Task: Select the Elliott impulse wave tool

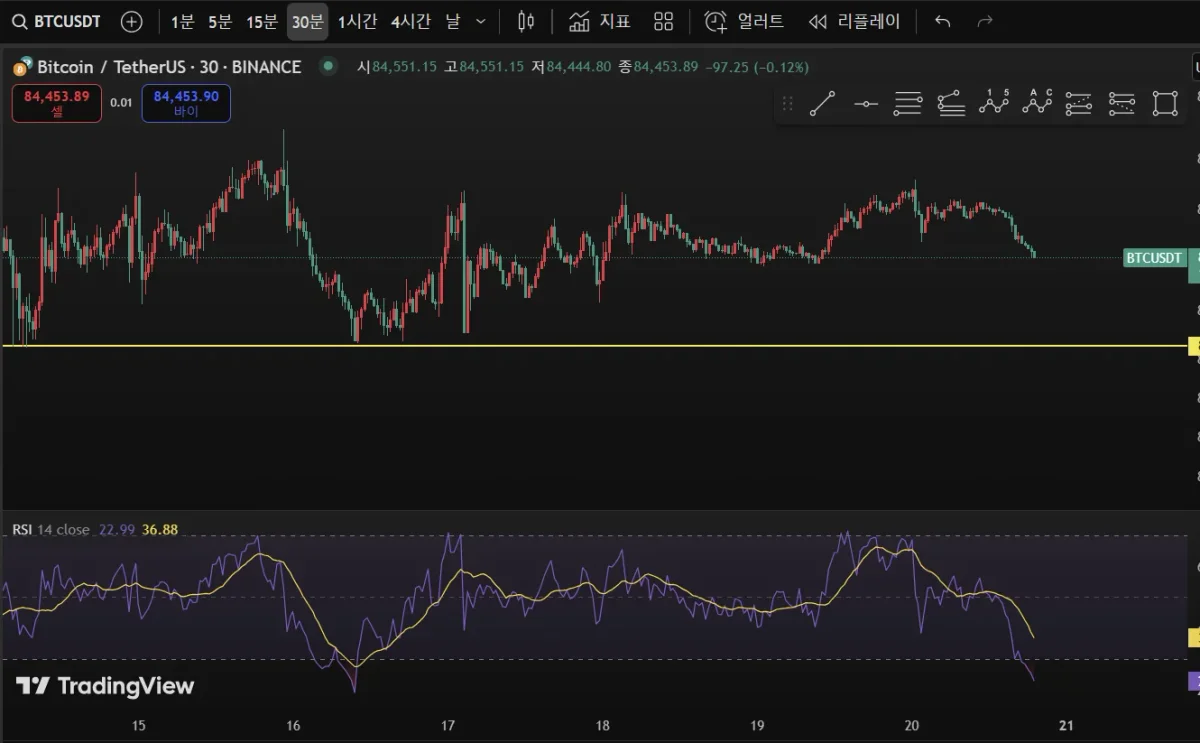Action: click(993, 103)
